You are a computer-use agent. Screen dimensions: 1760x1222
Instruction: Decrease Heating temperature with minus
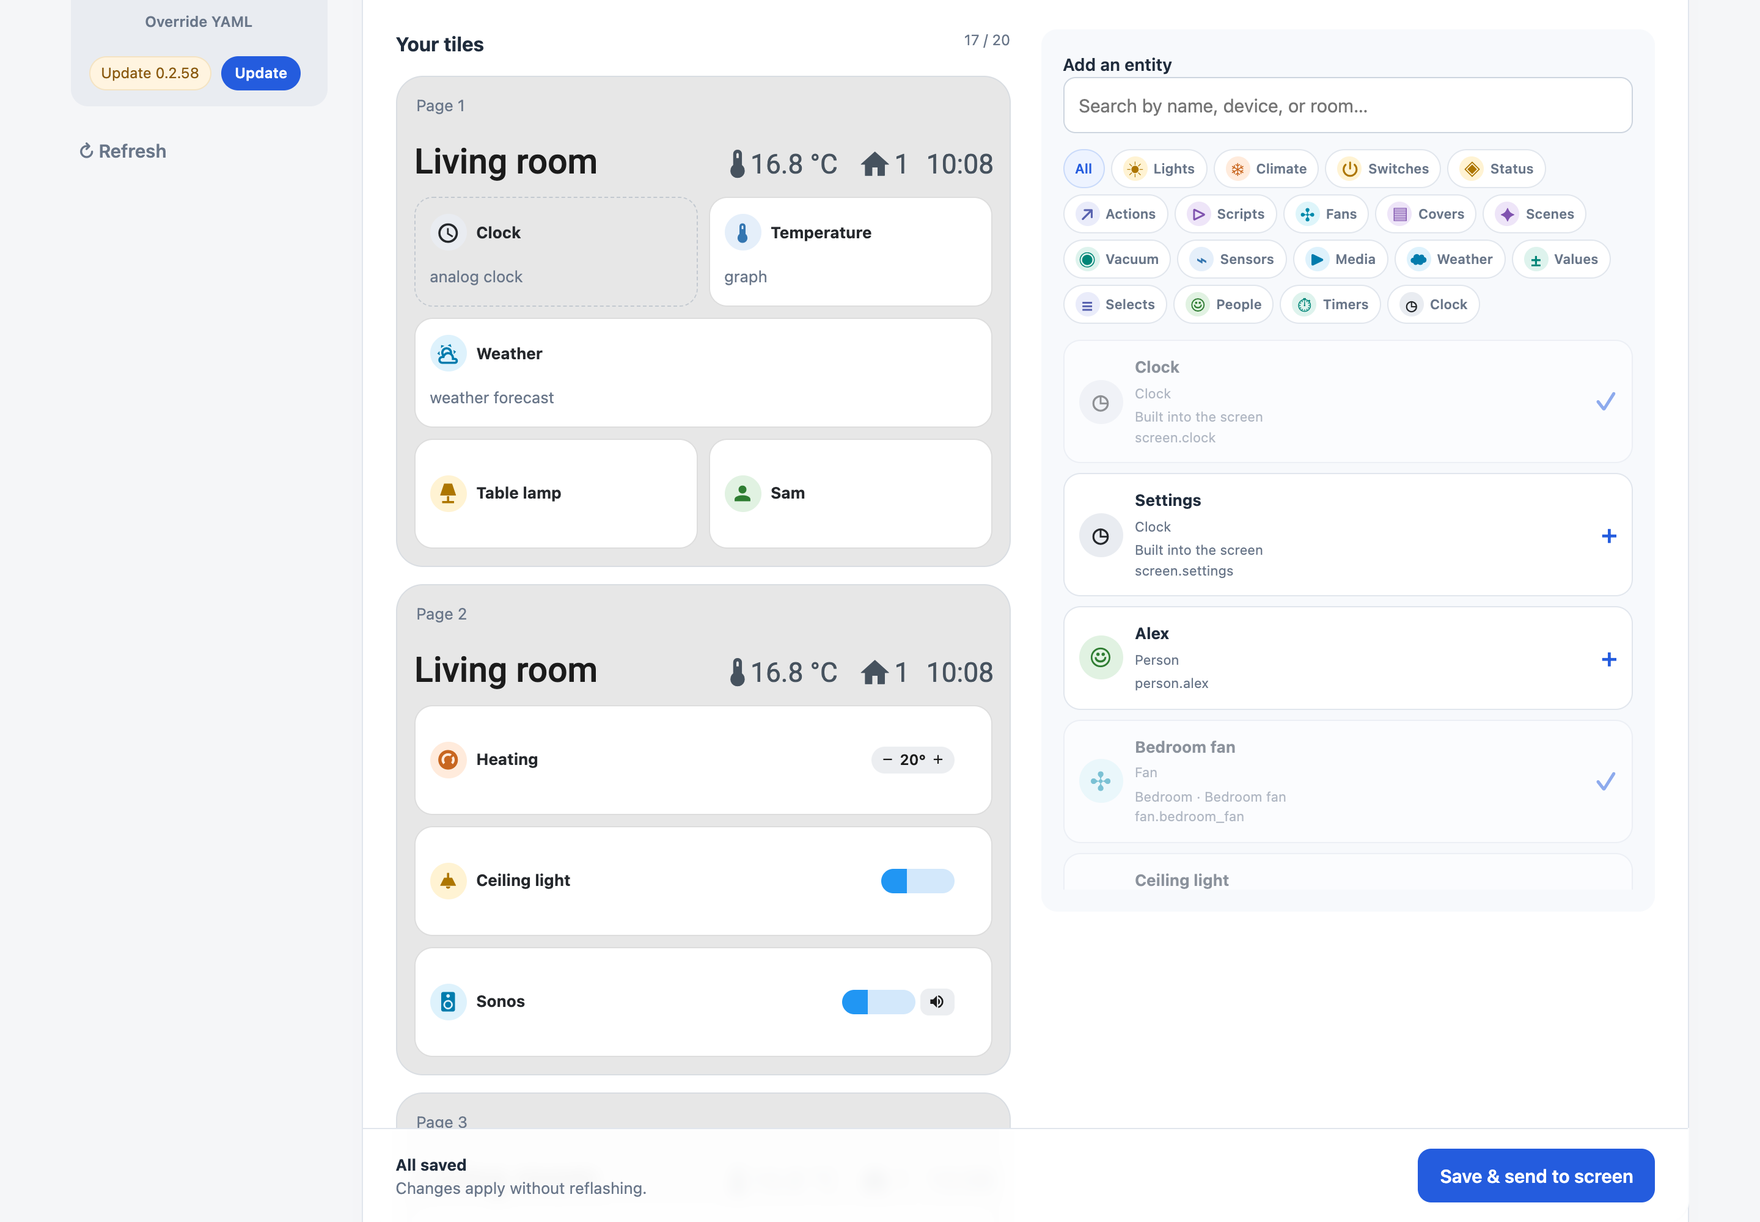click(x=887, y=760)
